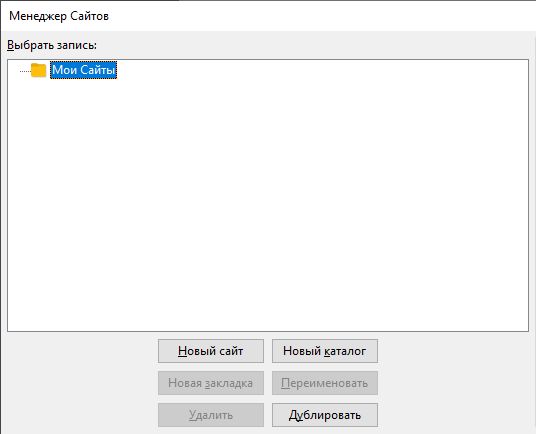The height and width of the screenshot is (434, 536).
Task: Select the Мои Сайты tree entry
Action: tap(83, 70)
